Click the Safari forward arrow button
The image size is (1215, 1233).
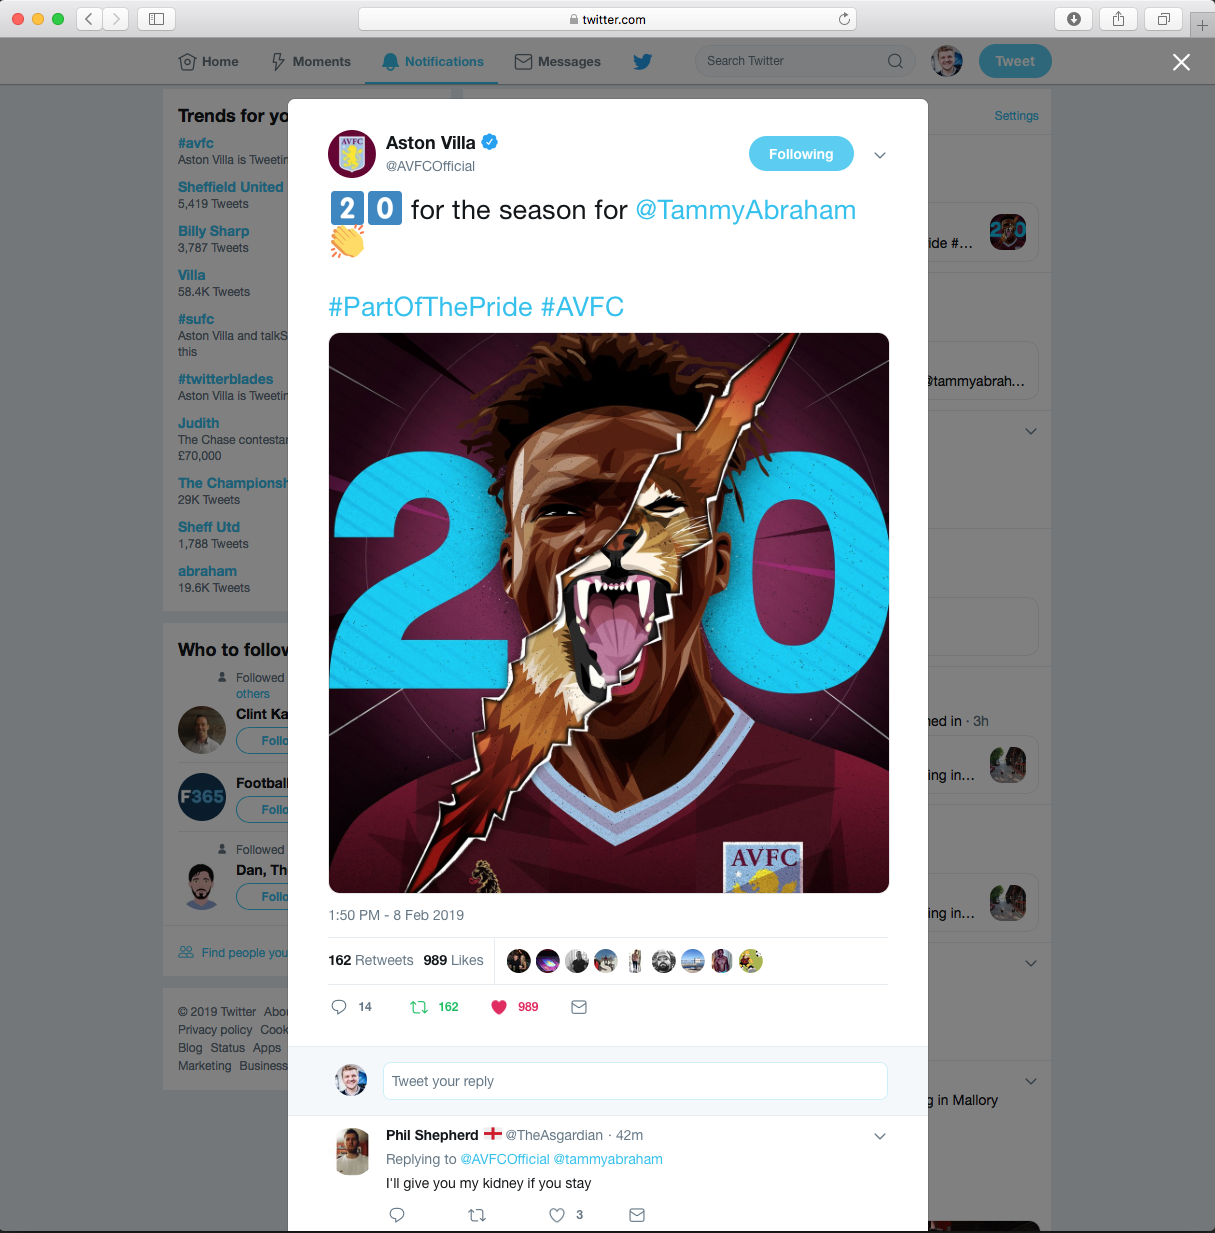[x=116, y=19]
